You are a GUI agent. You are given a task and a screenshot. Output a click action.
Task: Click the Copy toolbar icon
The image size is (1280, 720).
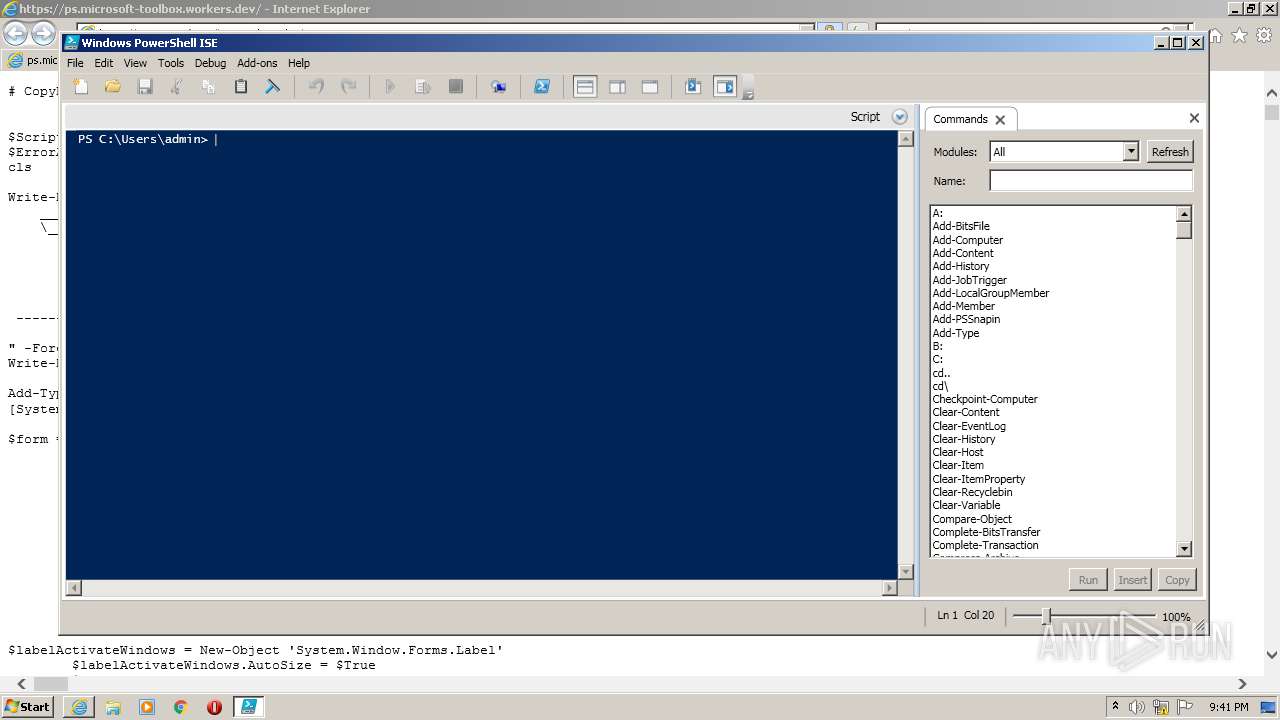point(209,87)
